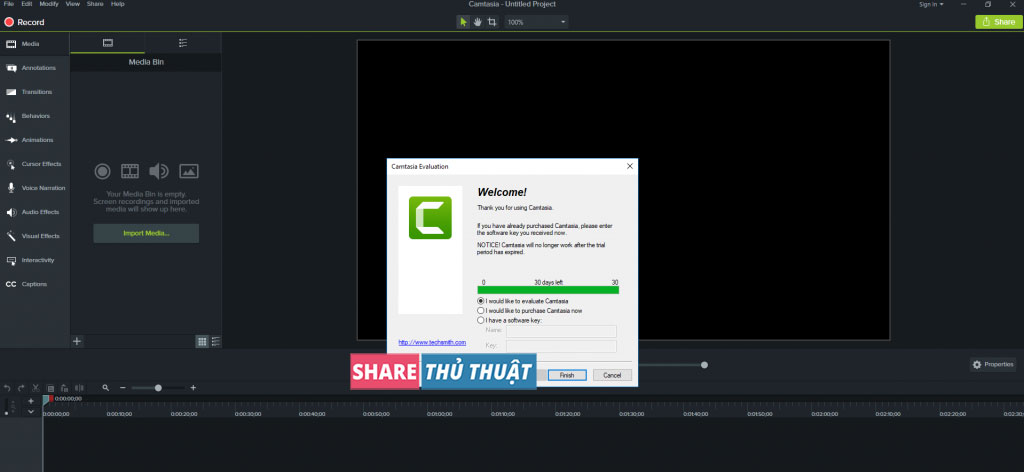Open the Help menu
This screenshot has height=472, width=1024.
(118, 4)
